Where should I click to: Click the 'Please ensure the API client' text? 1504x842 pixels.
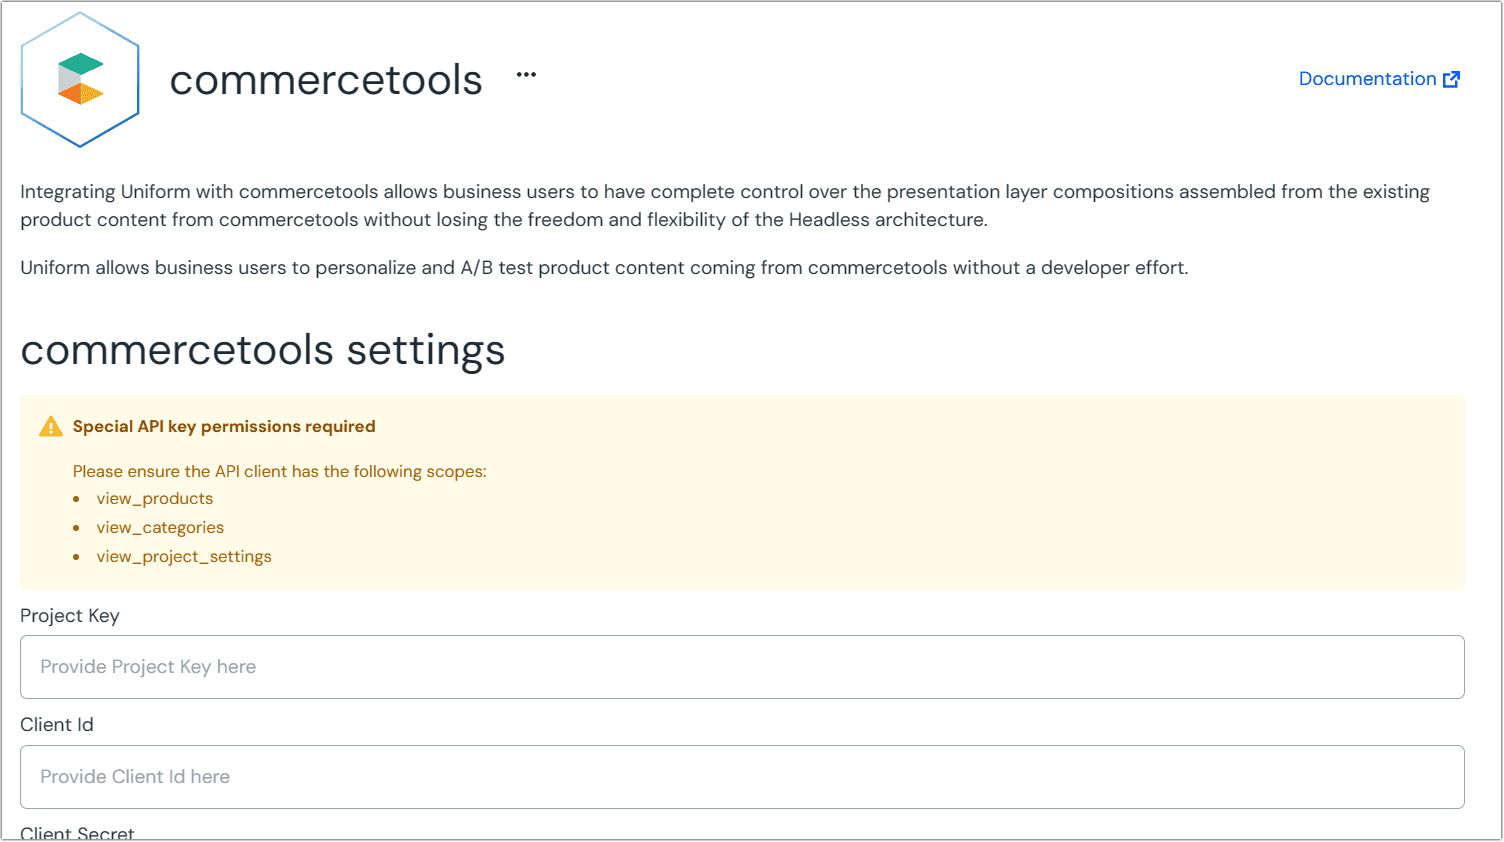(280, 472)
